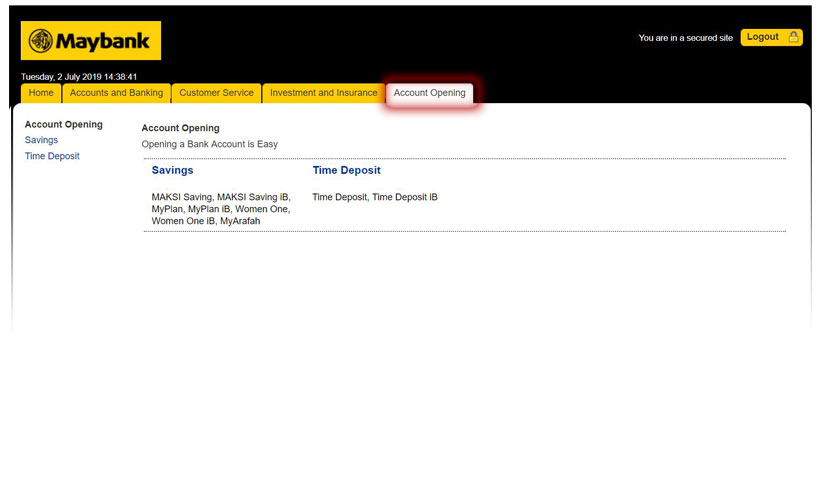819x484 pixels.
Task: Open the Savings link in the left sidebar
Action: [41, 140]
